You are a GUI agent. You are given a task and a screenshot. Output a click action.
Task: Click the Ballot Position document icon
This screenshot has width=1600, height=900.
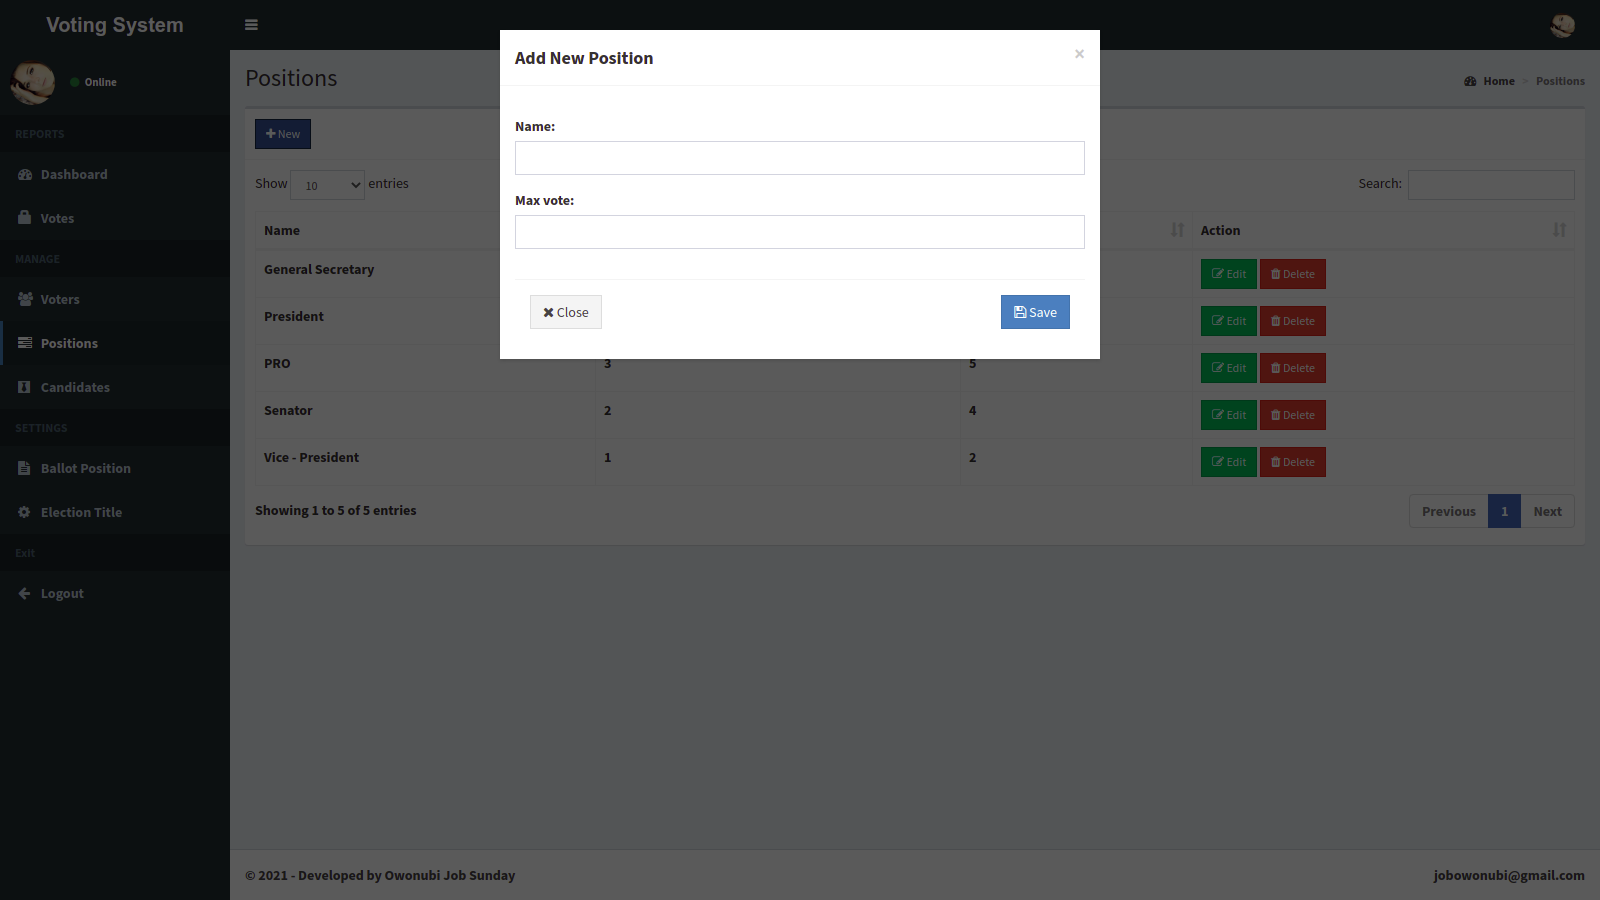pos(24,468)
